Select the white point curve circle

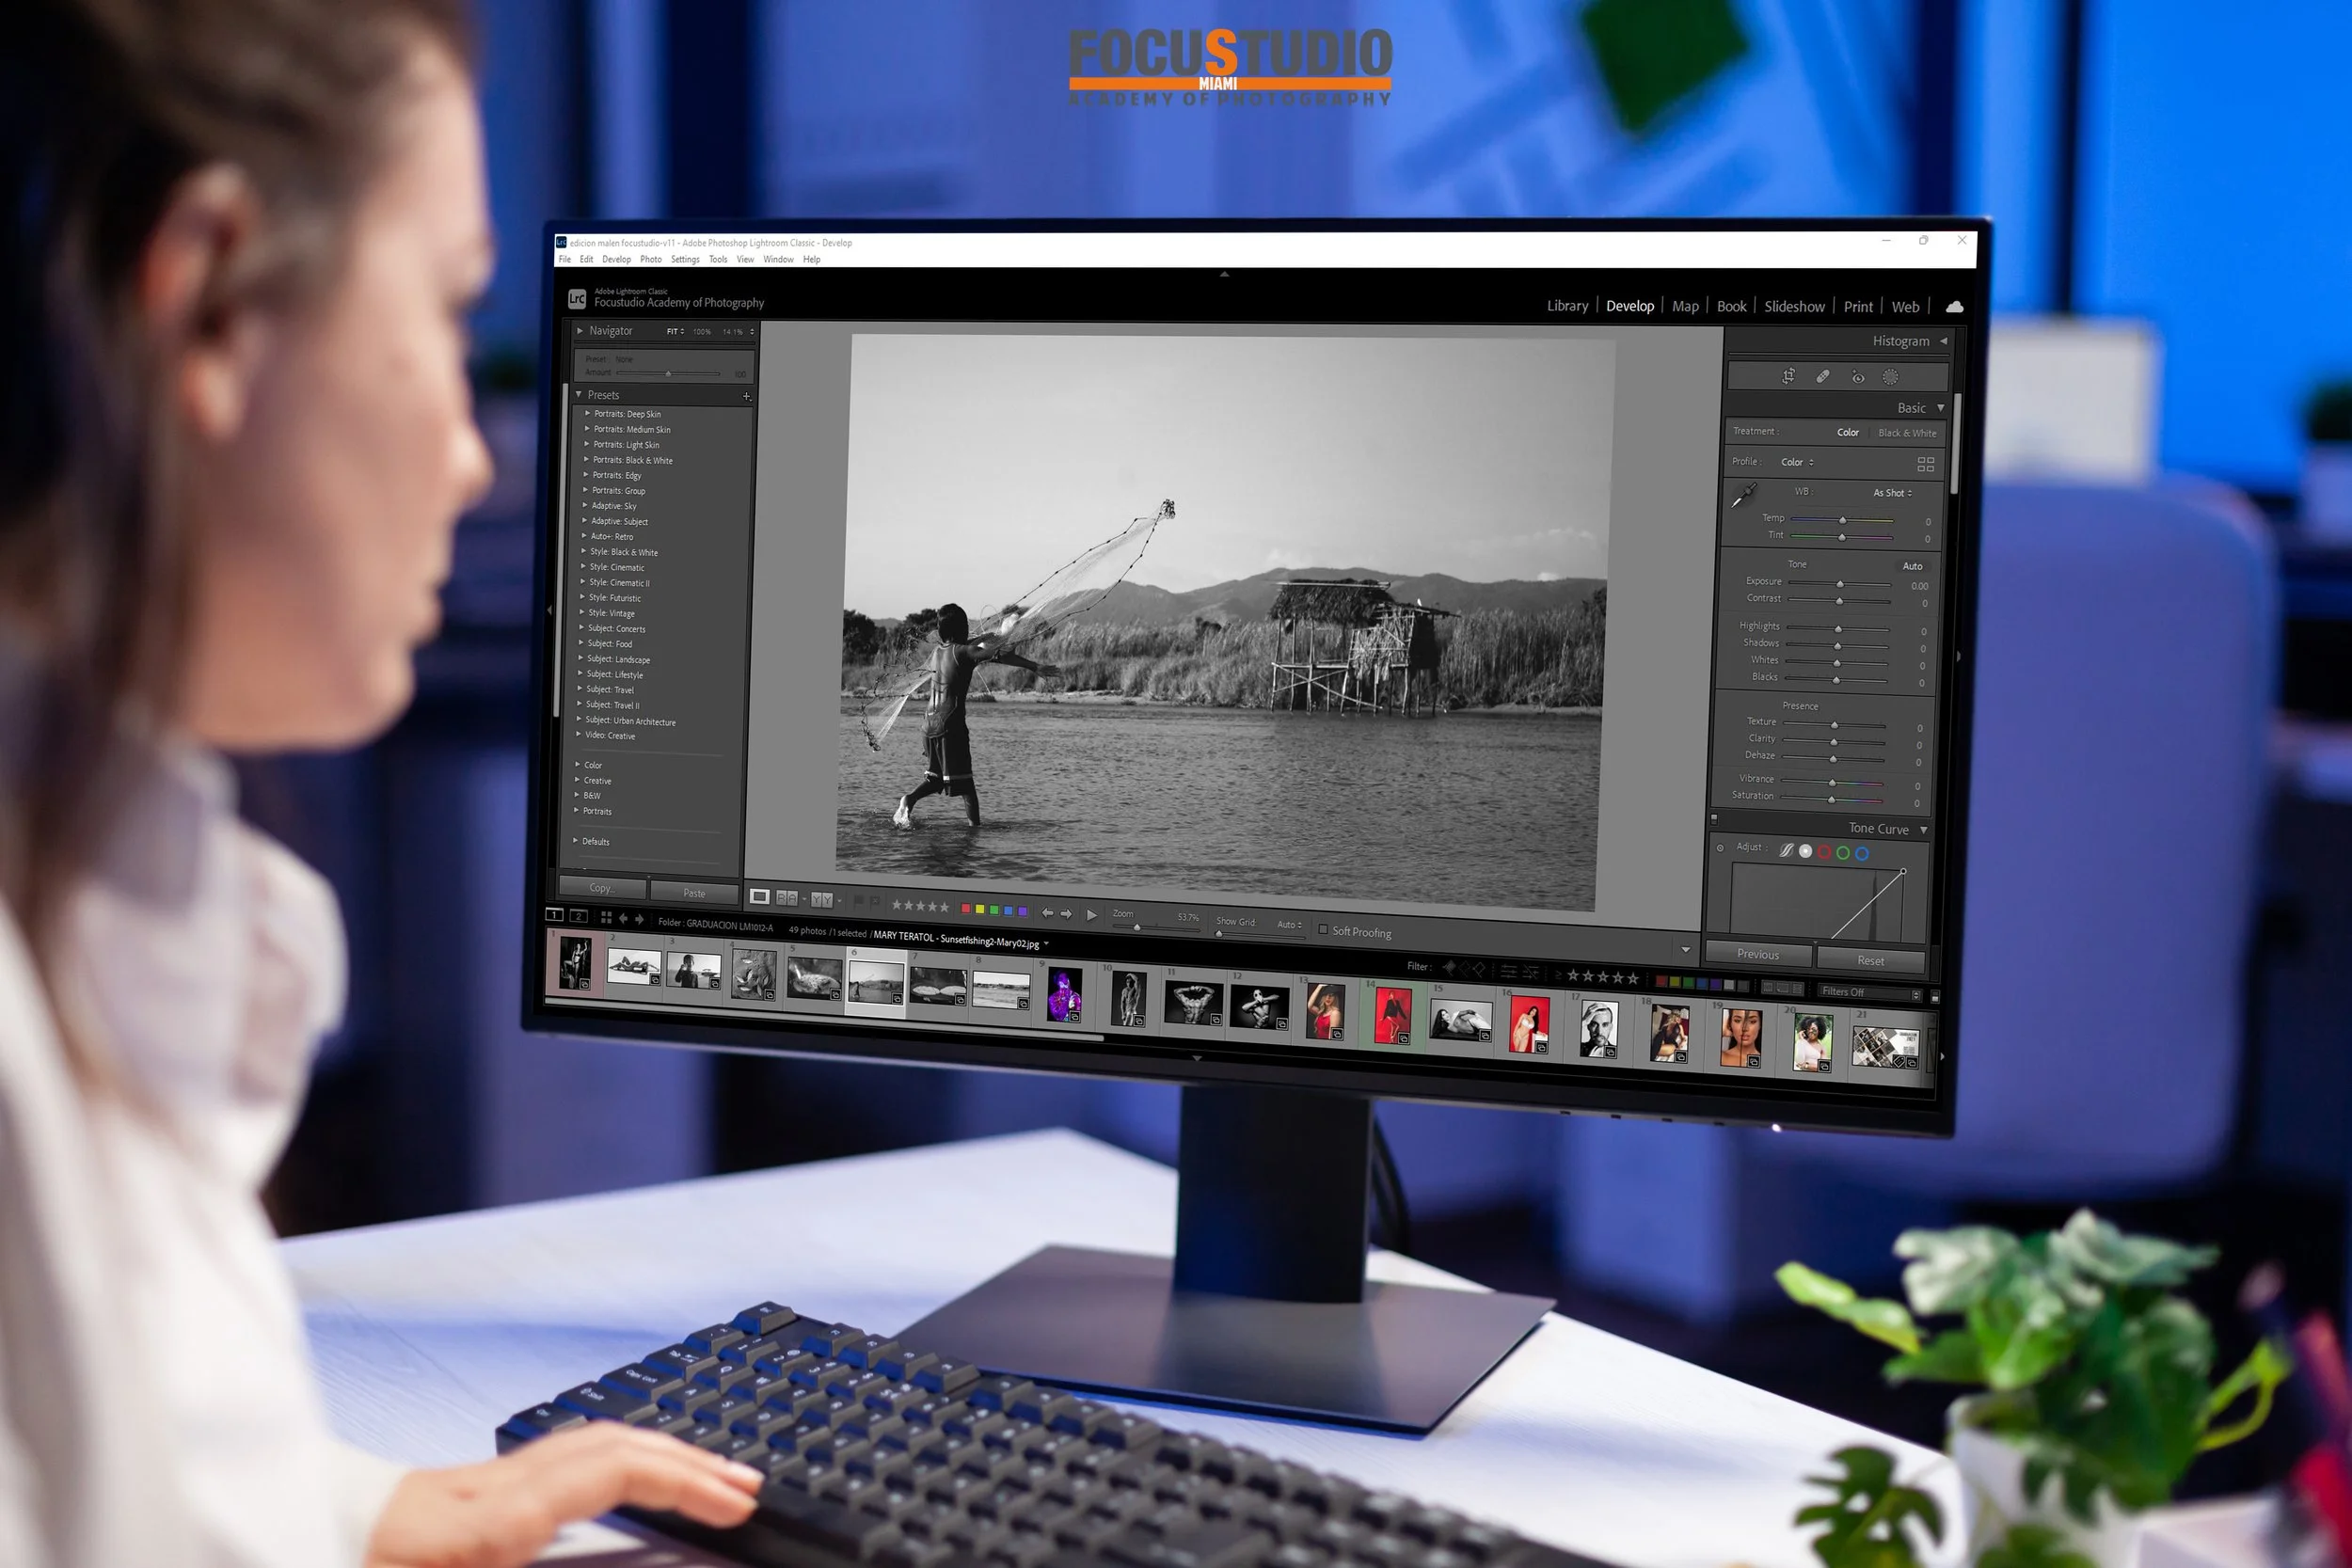(1805, 851)
